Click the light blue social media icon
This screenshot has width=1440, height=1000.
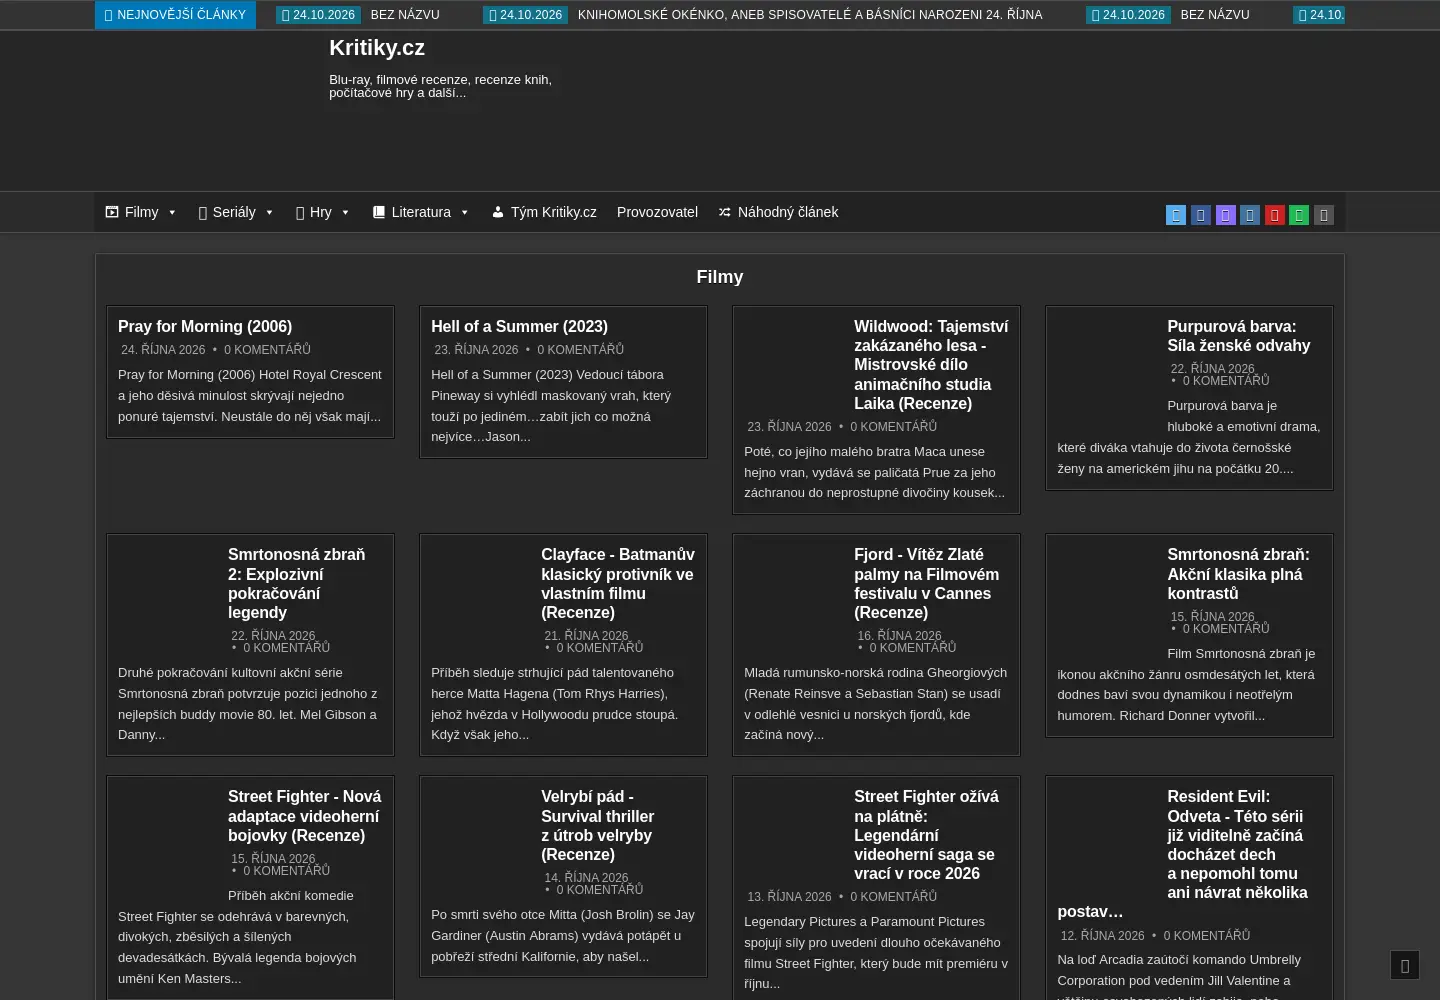1176,215
